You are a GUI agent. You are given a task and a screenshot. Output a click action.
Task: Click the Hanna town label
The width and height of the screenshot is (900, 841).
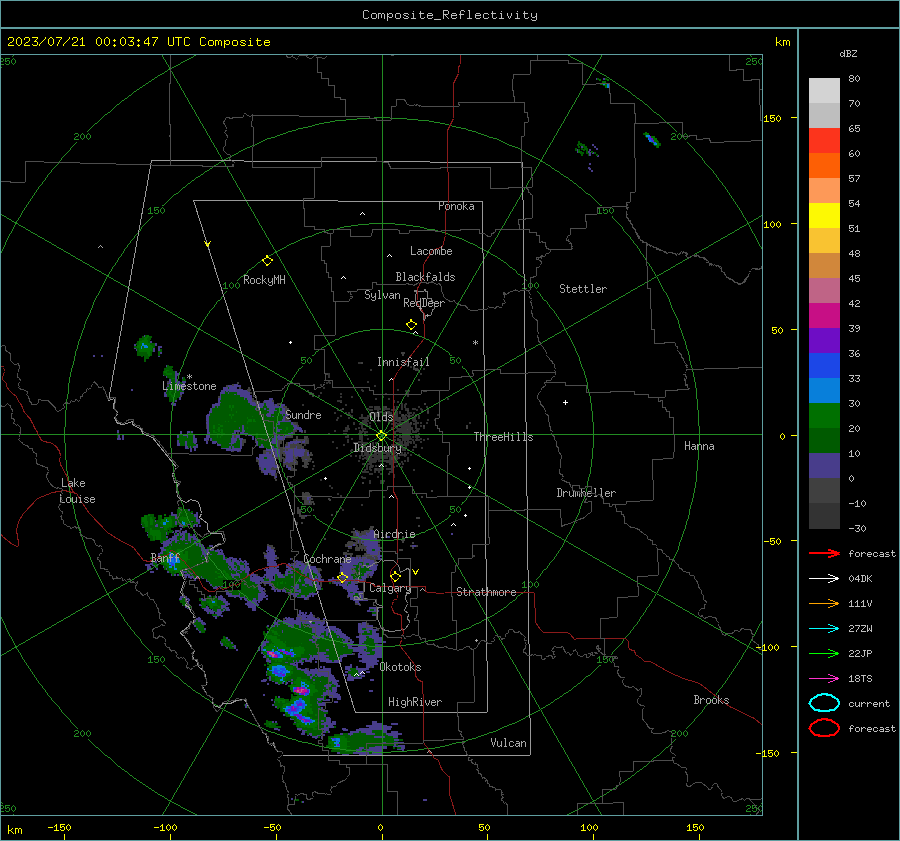[x=699, y=446]
